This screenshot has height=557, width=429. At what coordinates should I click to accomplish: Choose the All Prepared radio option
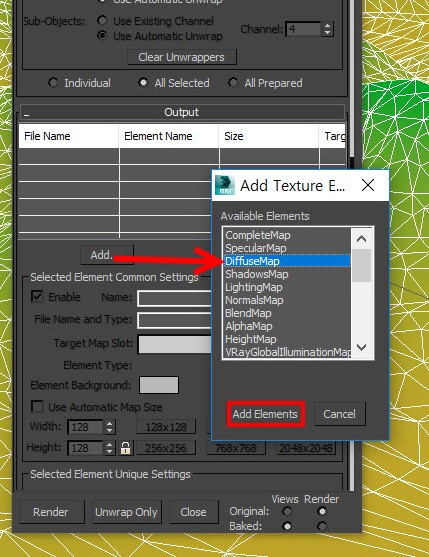pyautogui.click(x=233, y=82)
